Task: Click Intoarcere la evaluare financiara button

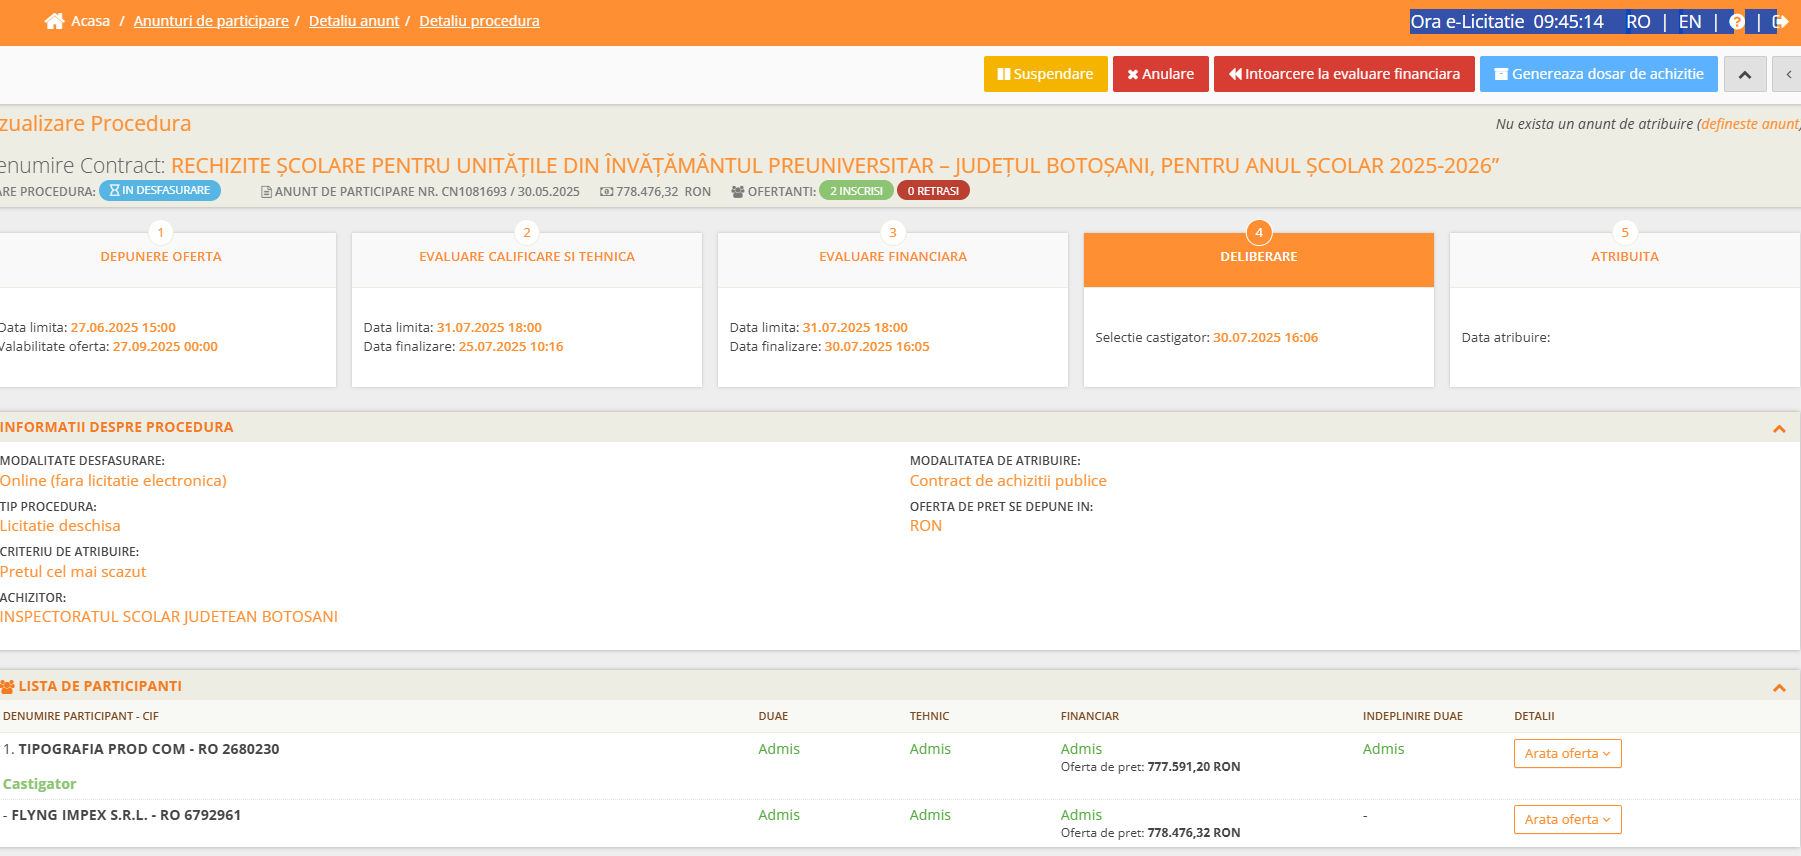Action: [1344, 74]
